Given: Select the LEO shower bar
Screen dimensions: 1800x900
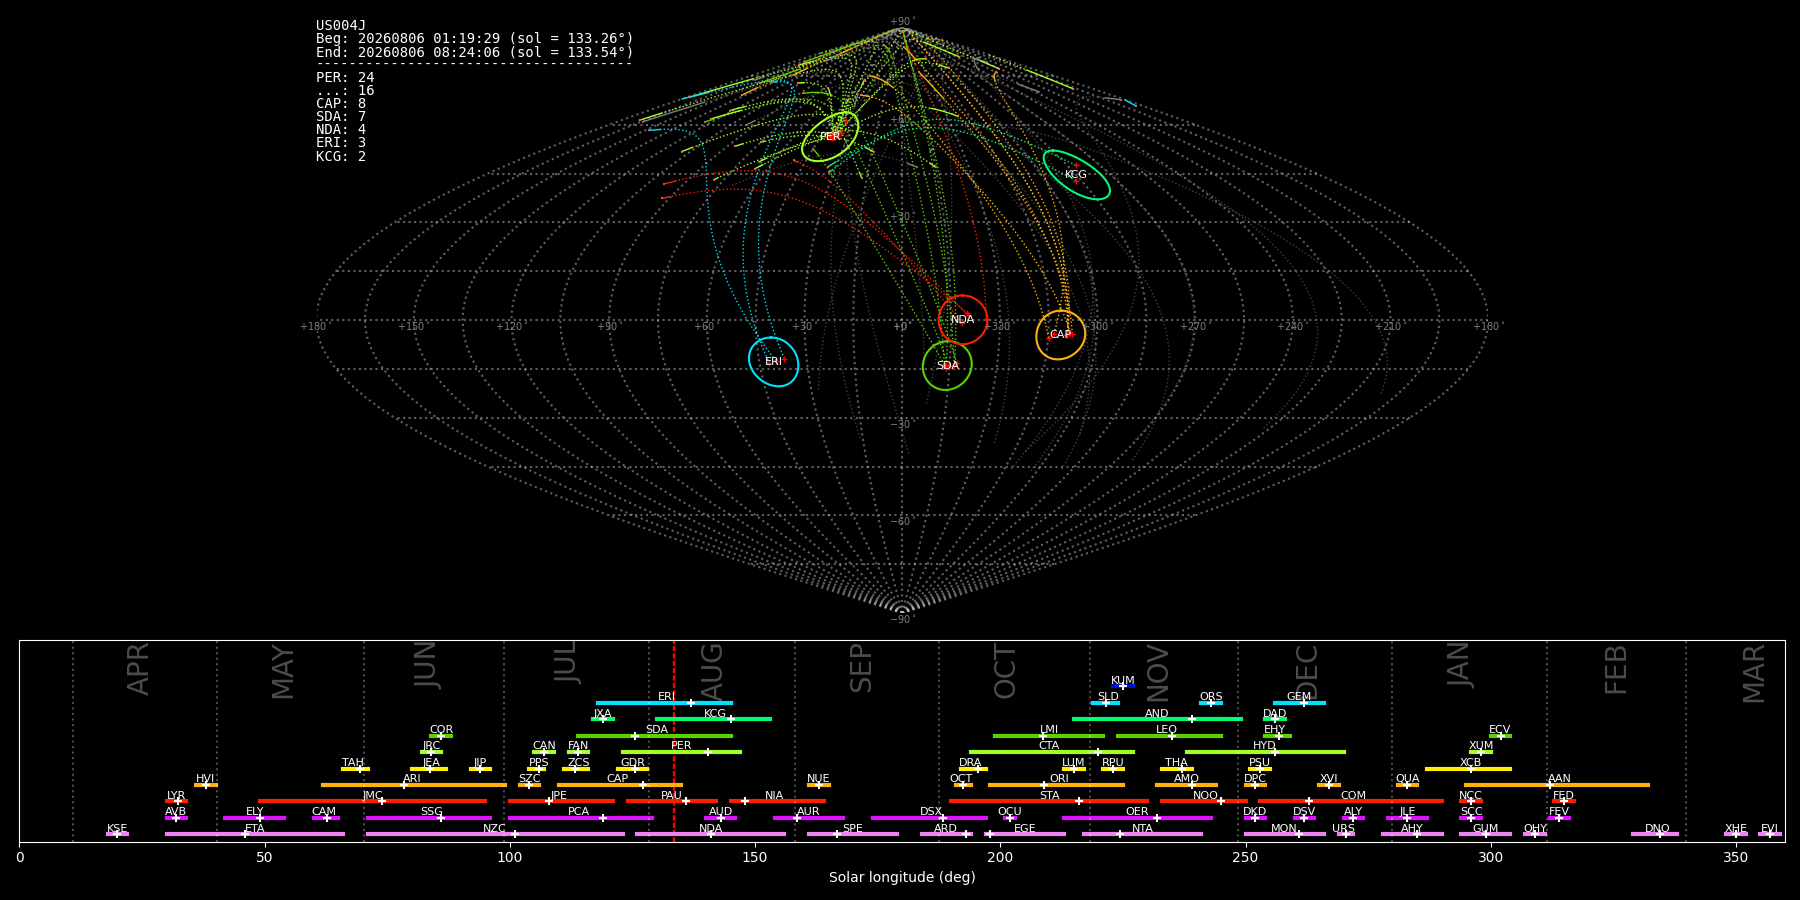Looking at the screenshot, I should pos(1169,736).
